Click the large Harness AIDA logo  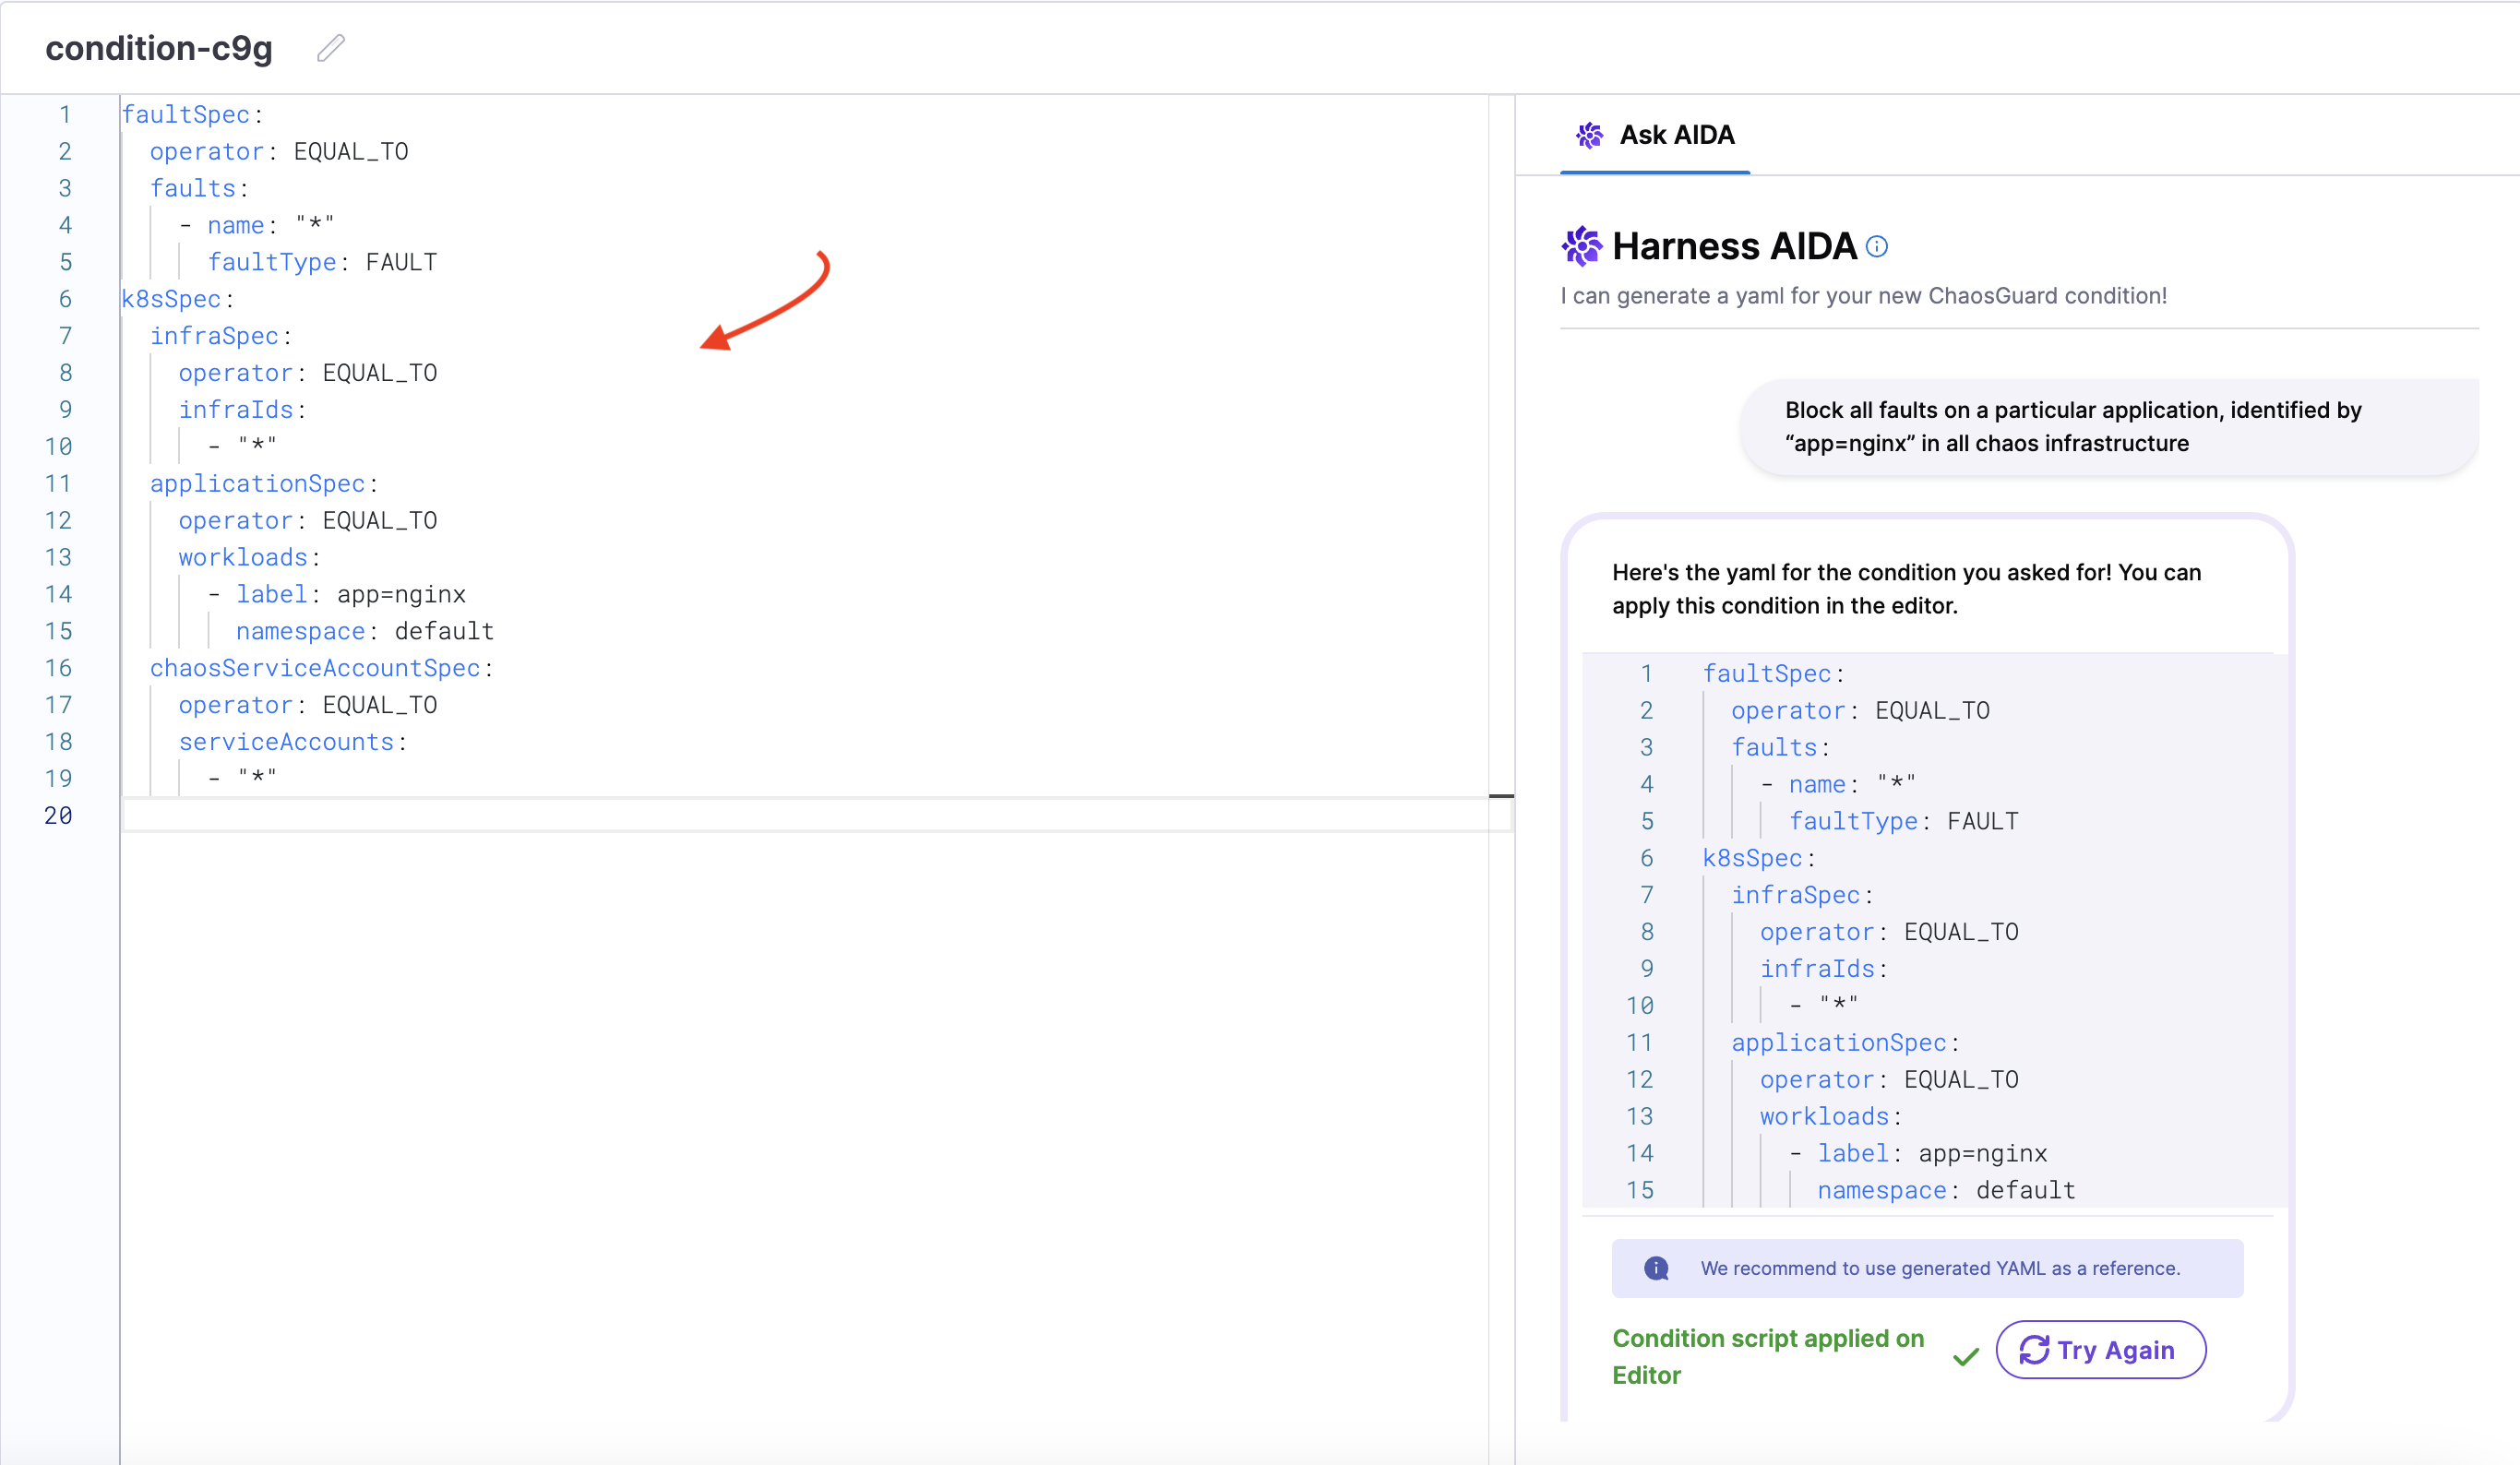[1582, 246]
